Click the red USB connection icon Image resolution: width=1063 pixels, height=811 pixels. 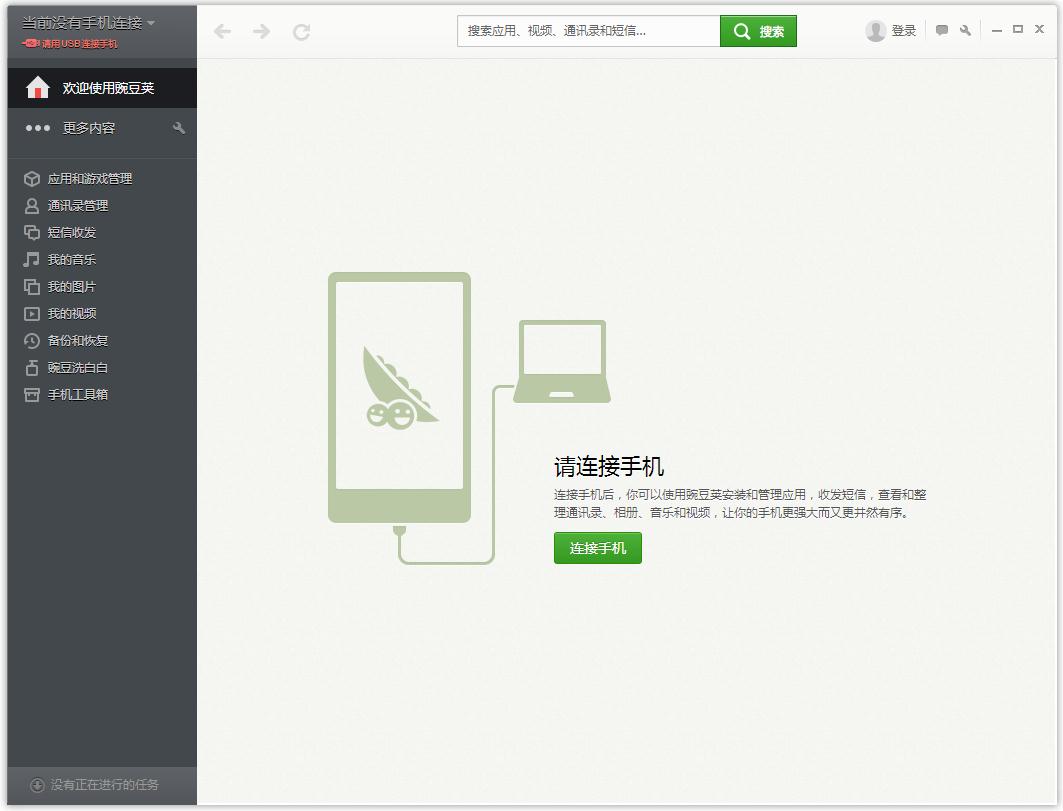coord(31,43)
